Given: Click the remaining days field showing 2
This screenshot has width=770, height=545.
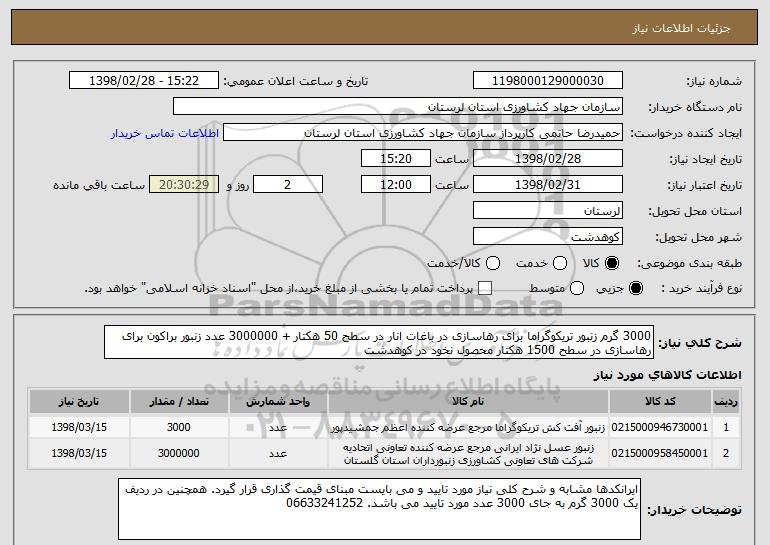Looking at the screenshot, I should click(x=288, y=185).
